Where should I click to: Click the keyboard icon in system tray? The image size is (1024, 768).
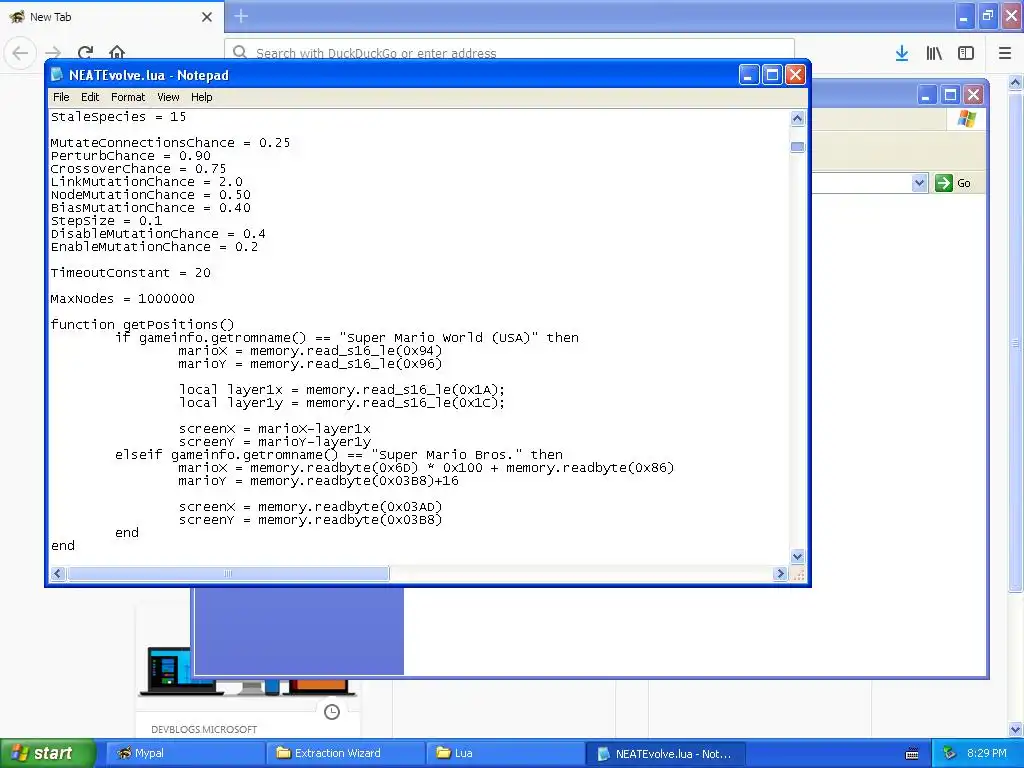(912, 754)
